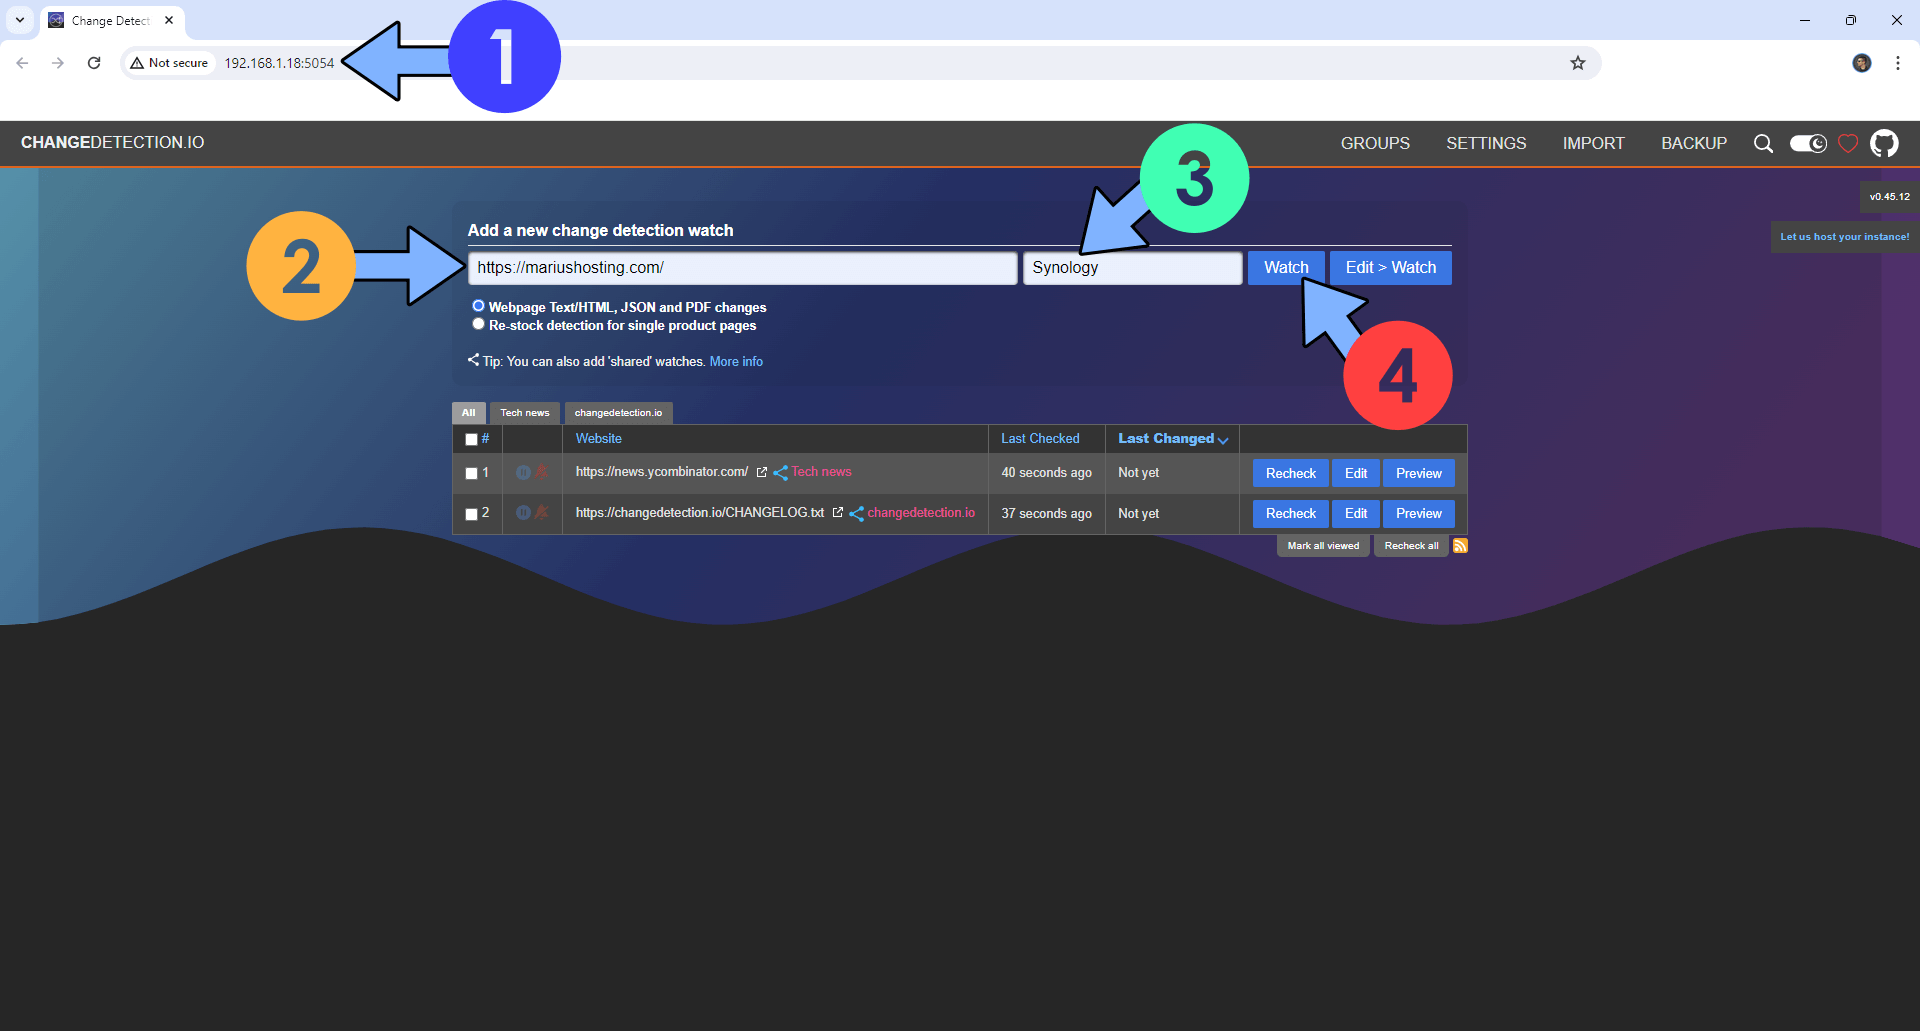Image resolution: width=1920 pixels, height=1031 pixels.
Task: Switch to the Tech news tab
Action: pos(524,413)
